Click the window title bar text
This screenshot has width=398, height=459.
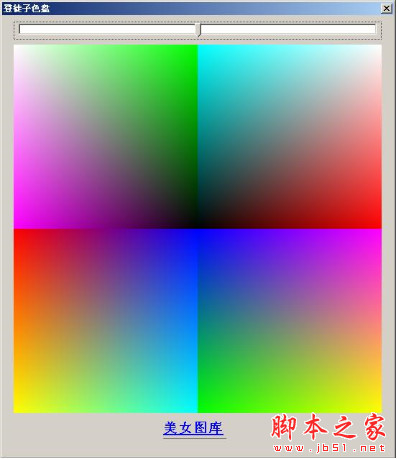pos(27,8)
